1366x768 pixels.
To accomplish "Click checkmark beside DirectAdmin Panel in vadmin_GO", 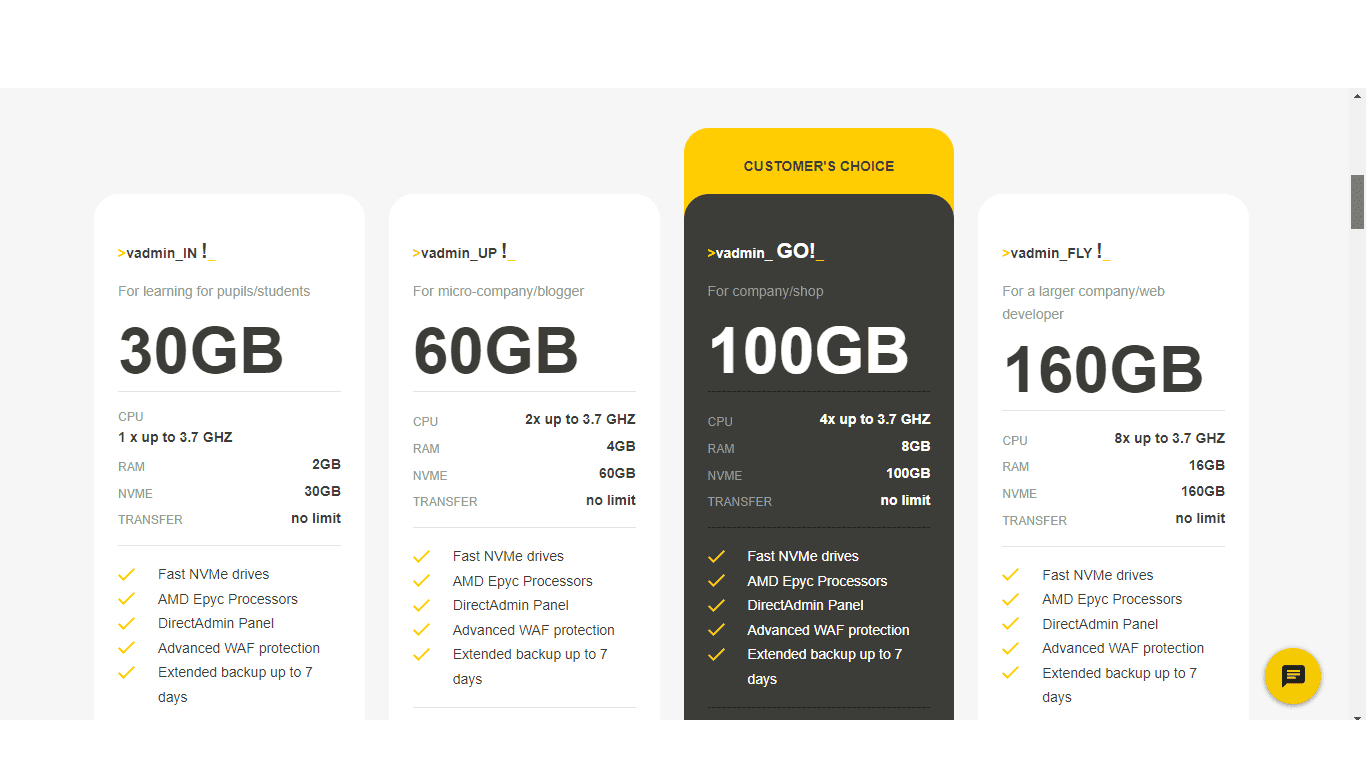I will (716, 605).
